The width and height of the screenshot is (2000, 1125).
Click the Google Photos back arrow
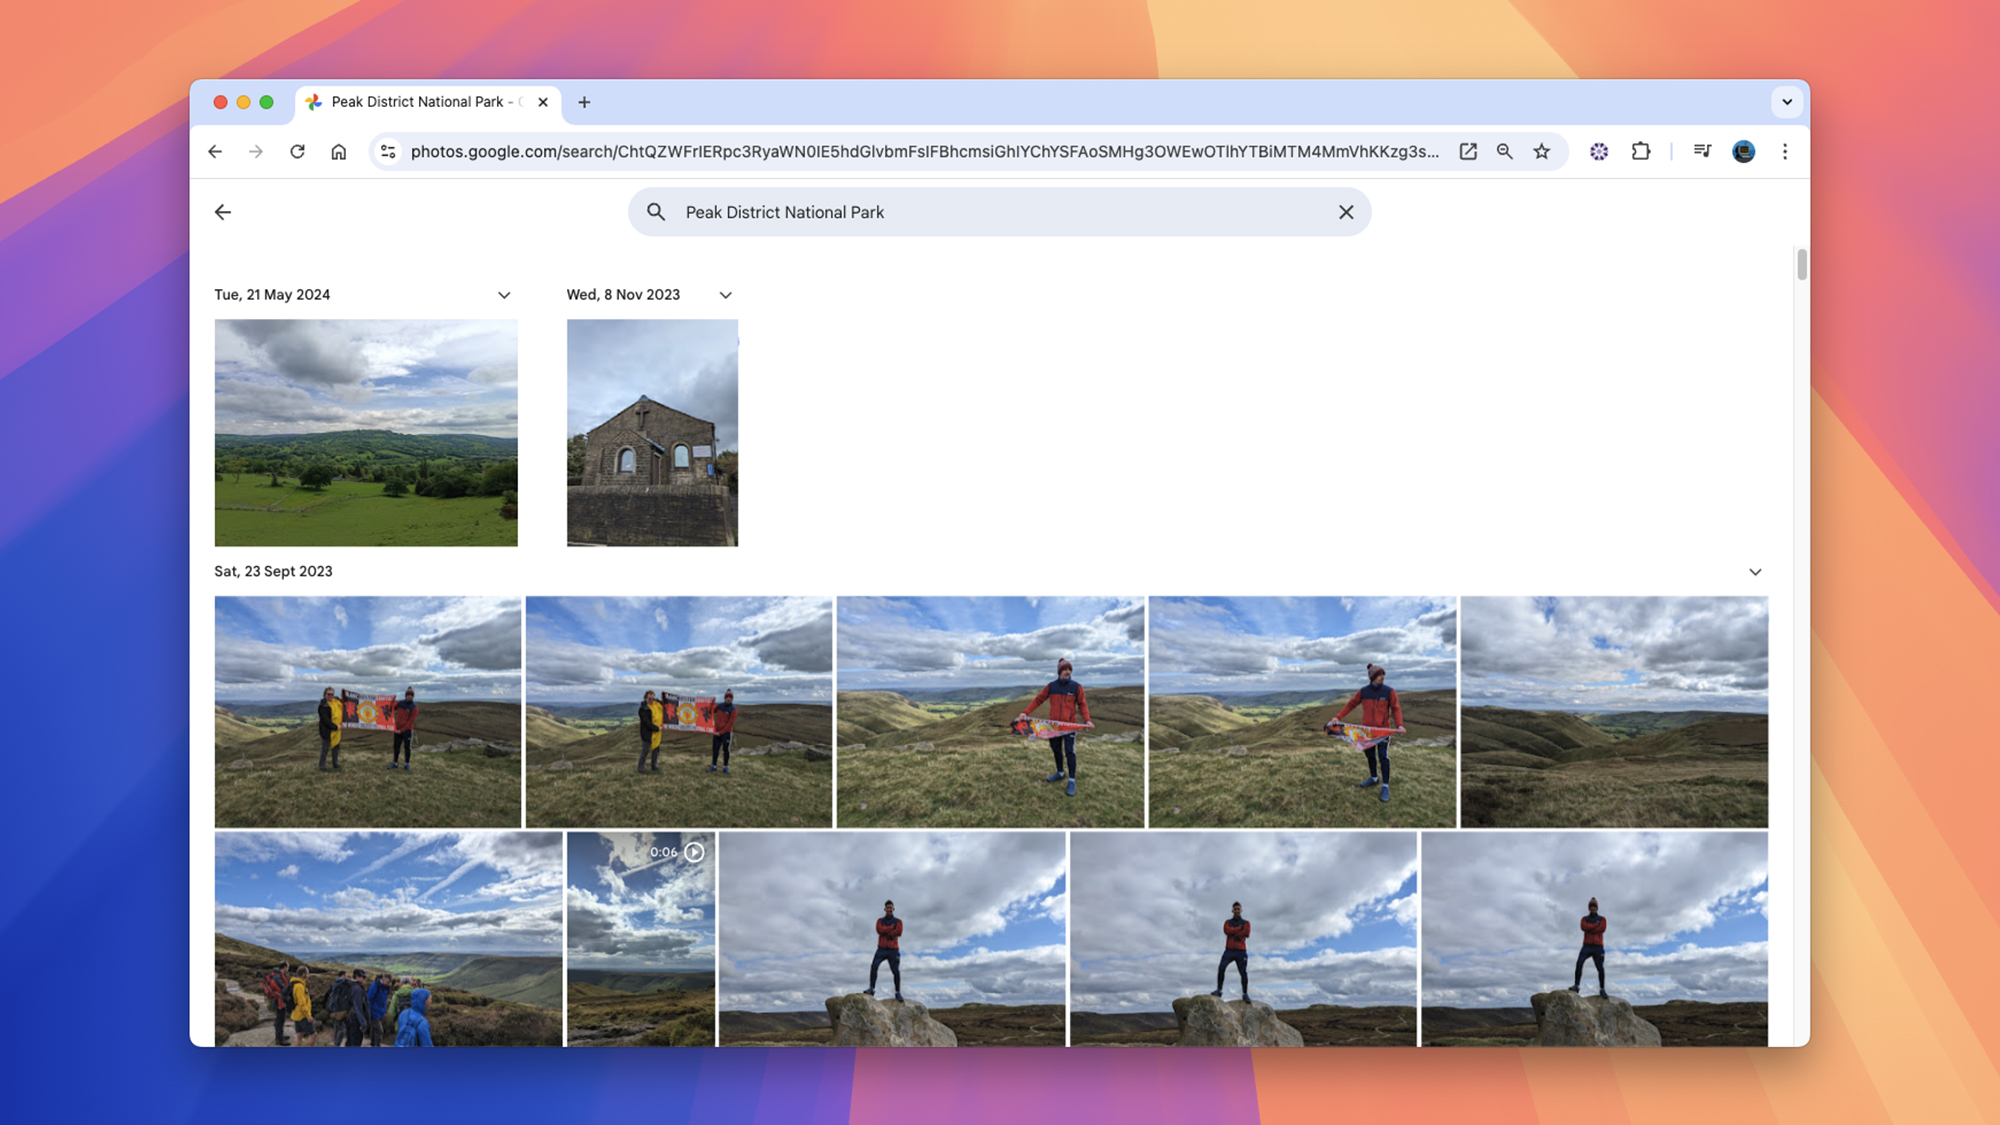223,212
